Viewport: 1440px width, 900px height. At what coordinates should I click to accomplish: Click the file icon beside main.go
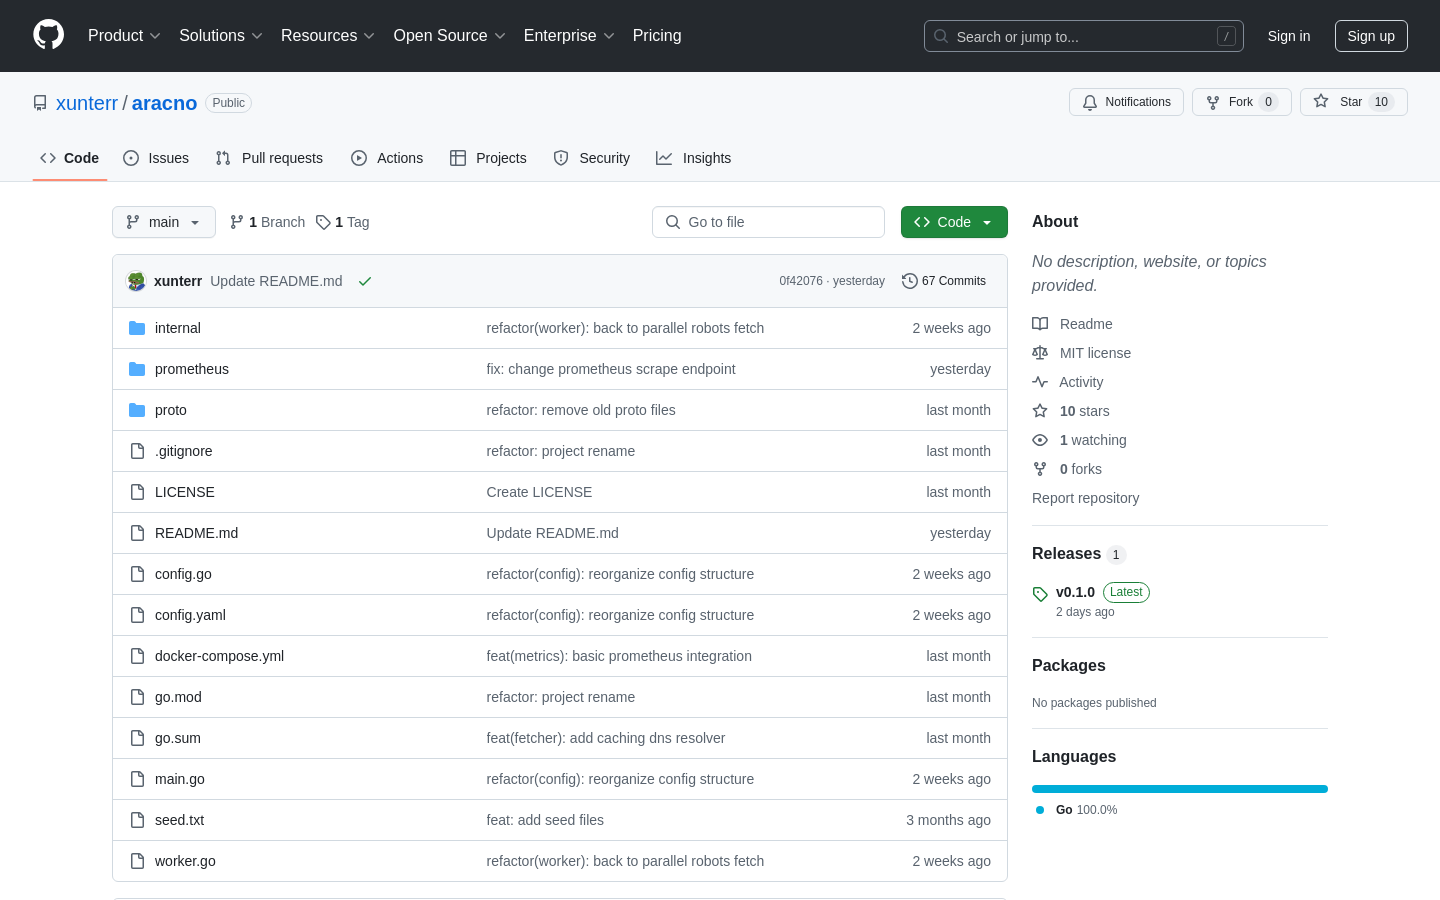[137, 779]
